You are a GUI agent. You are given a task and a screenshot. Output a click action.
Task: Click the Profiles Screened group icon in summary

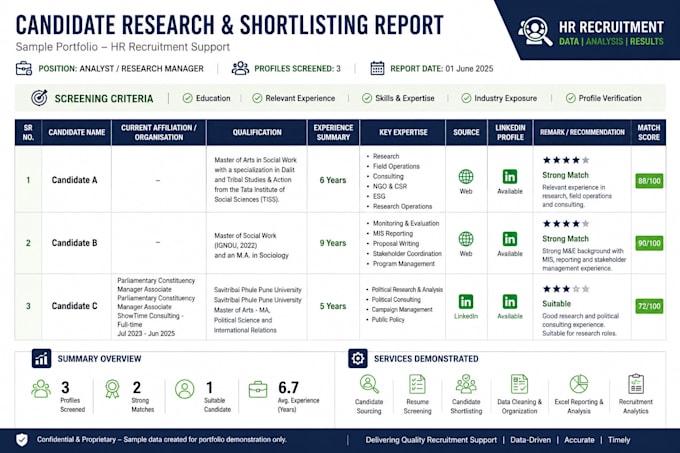pyautogui.click(x=41, y=389)
